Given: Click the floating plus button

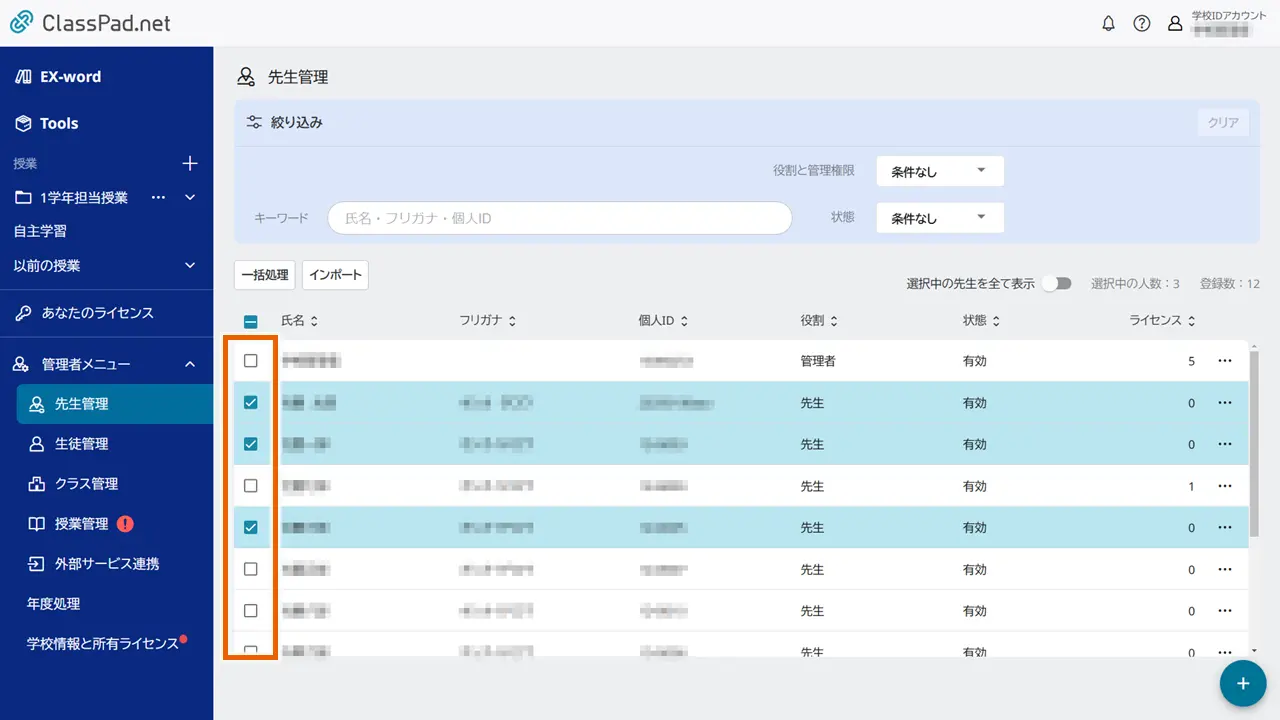Looking at the screenshot, I should coord(1242,683).
